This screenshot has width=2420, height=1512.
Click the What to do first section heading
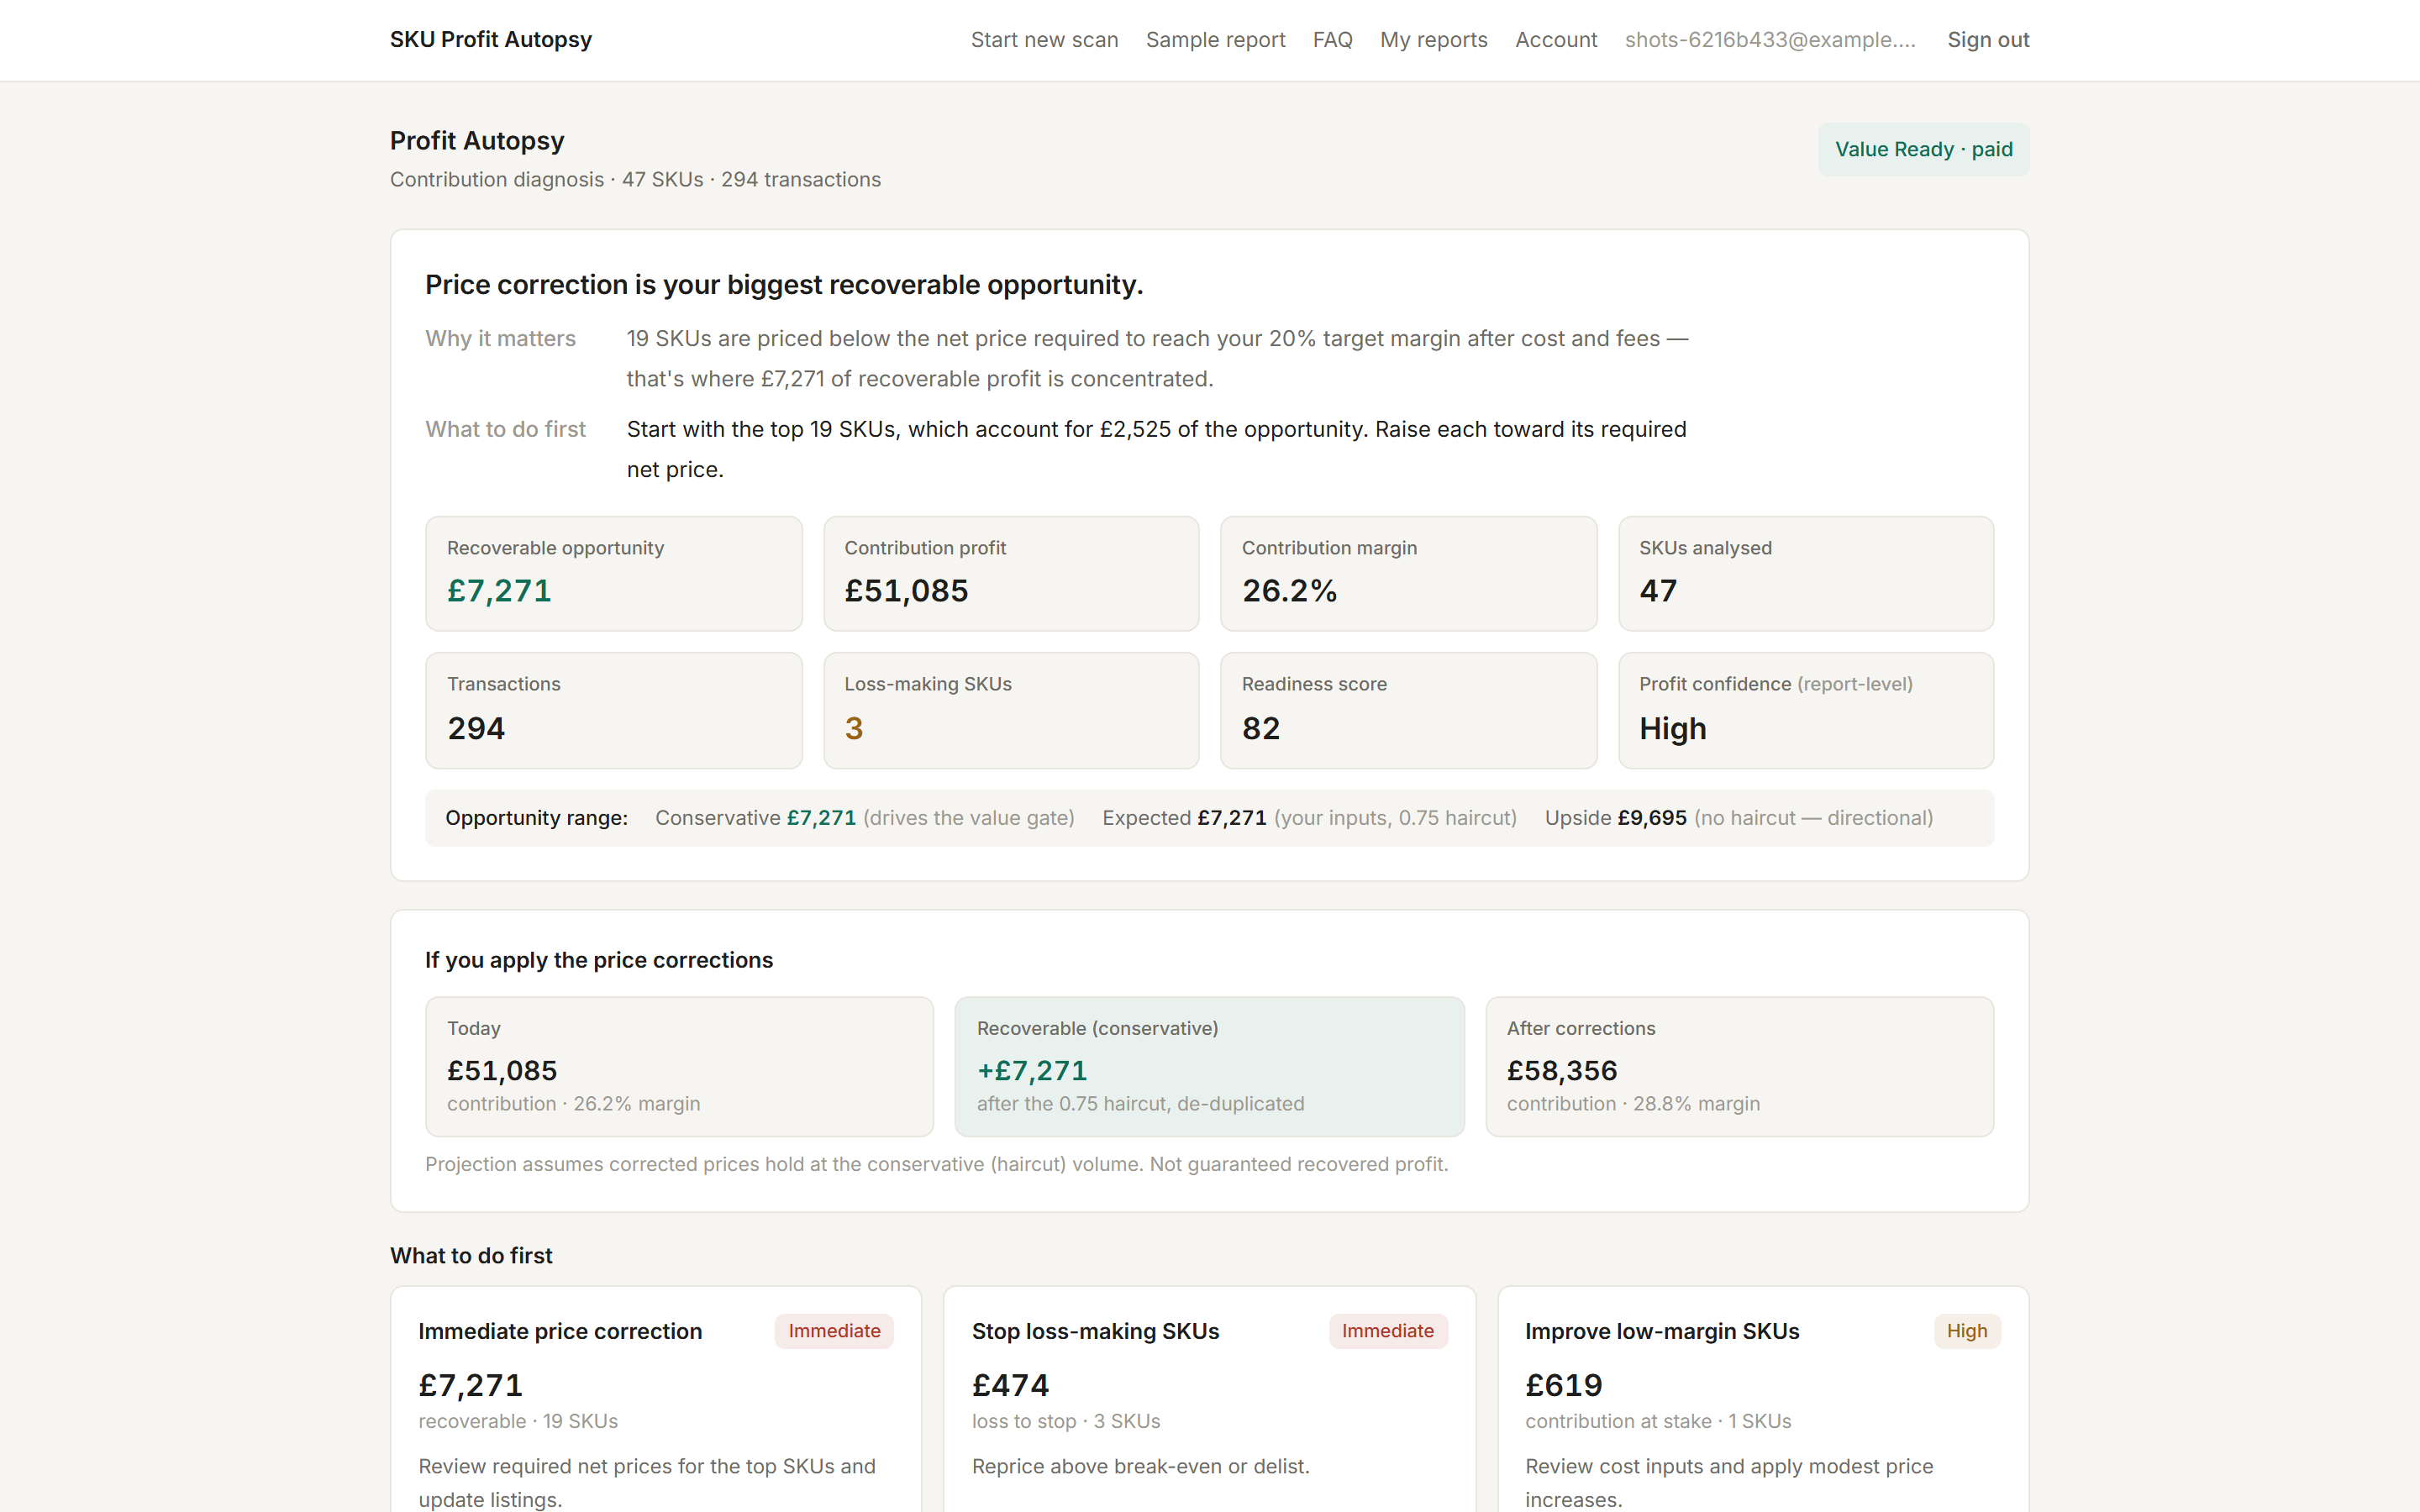471,1256
